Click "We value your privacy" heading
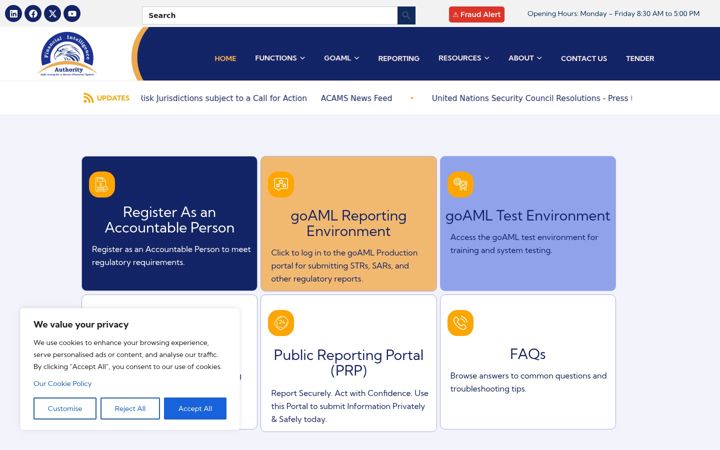The image size is (720, 450). pos(81,325)
